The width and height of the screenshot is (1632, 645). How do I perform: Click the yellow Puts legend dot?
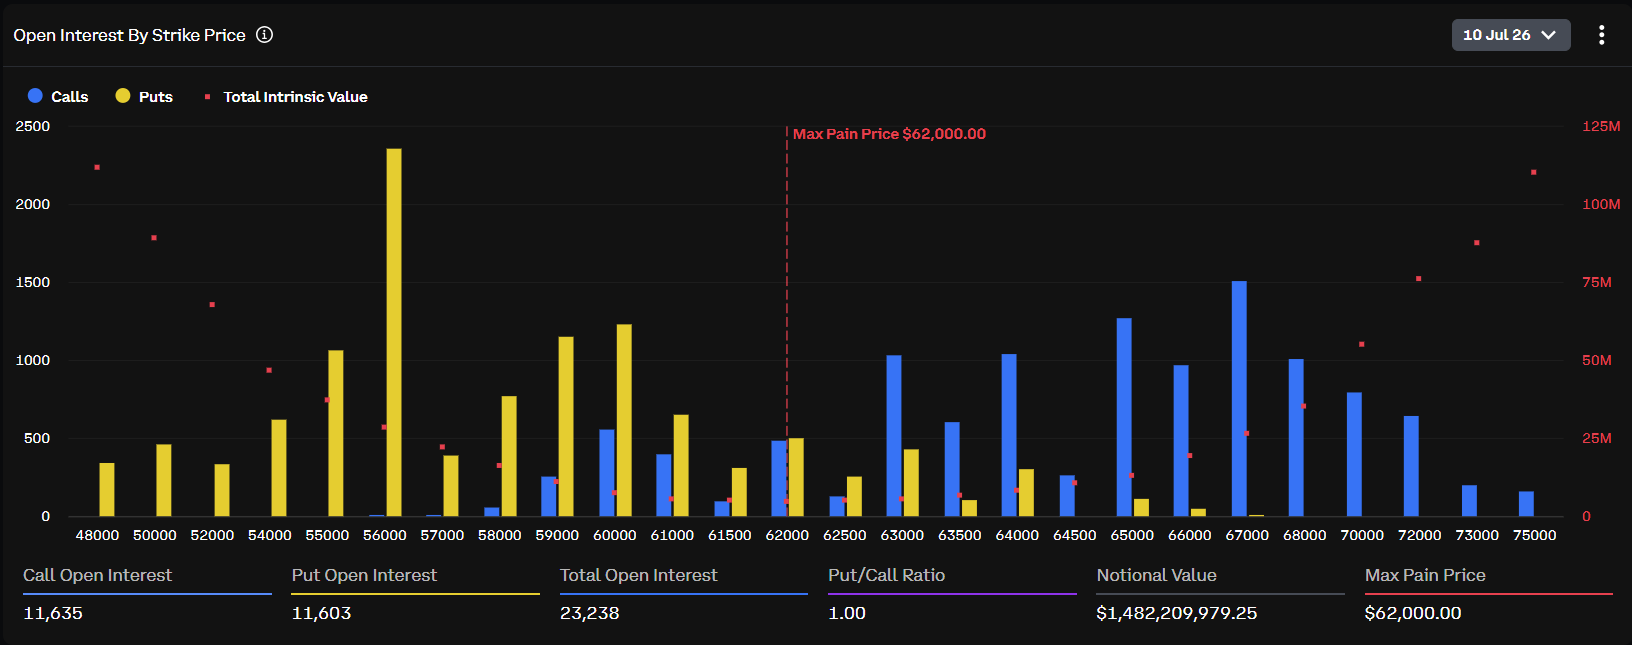(x=123, y=96)
